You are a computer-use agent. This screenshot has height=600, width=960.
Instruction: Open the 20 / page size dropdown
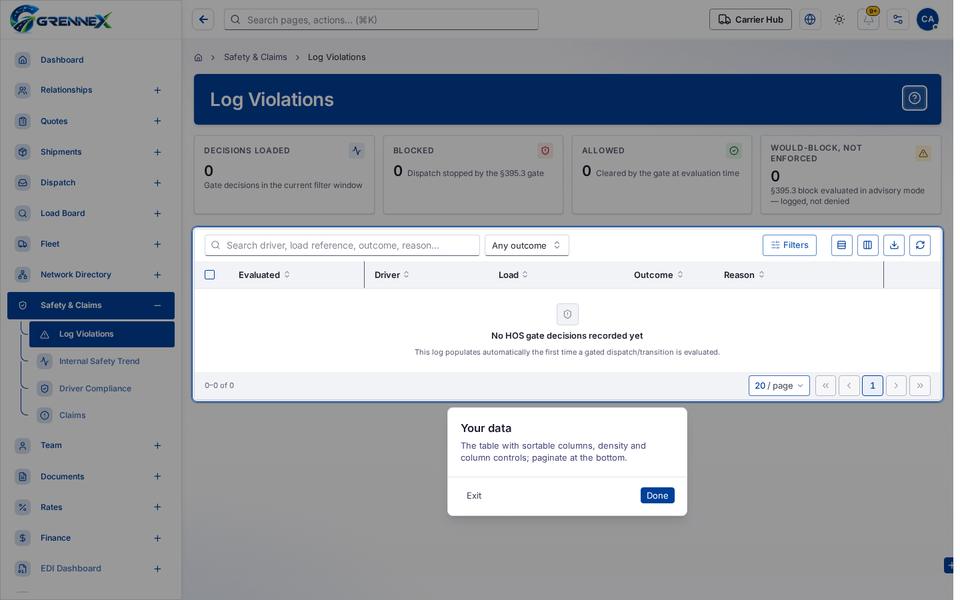(779, 386)
